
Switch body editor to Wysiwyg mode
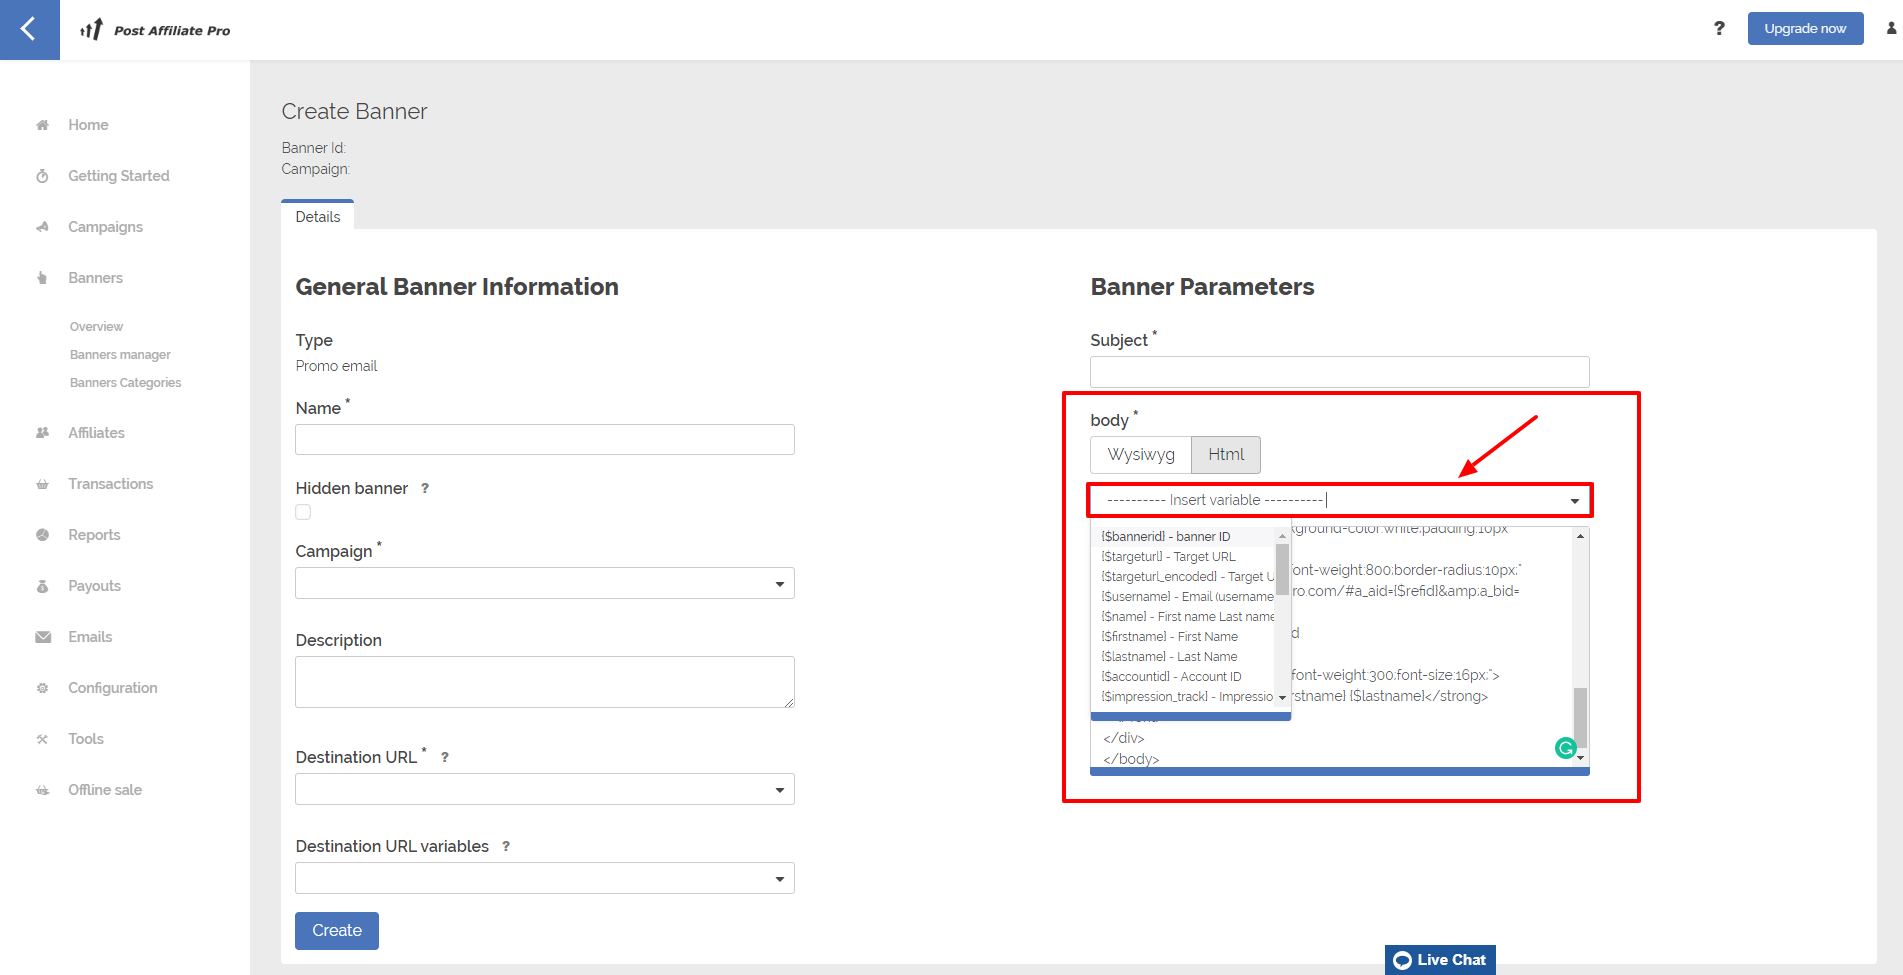(x=1140, y=455)
